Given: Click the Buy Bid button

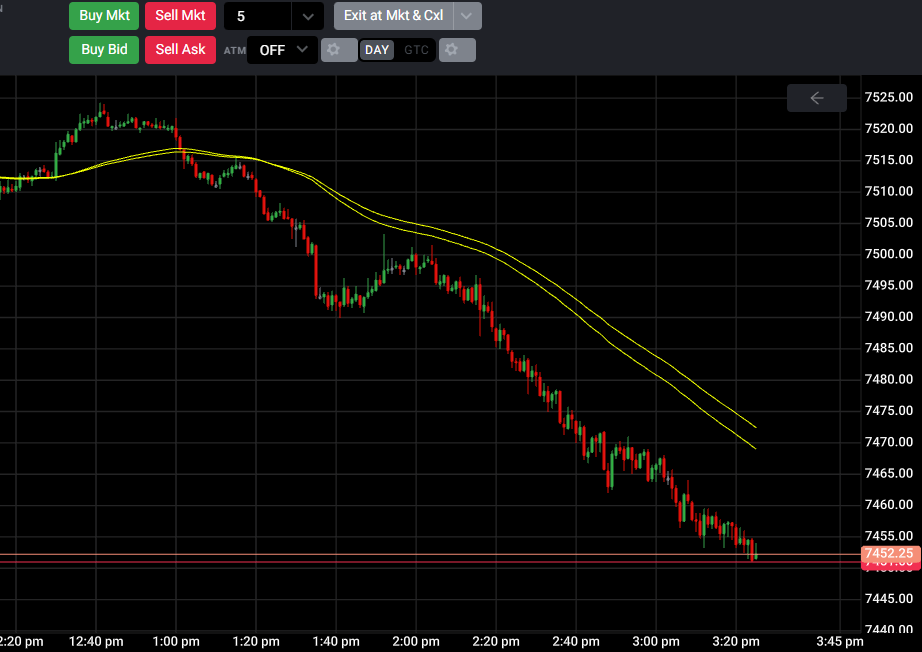Looking at the screenshot, I should tap(104, 50).
